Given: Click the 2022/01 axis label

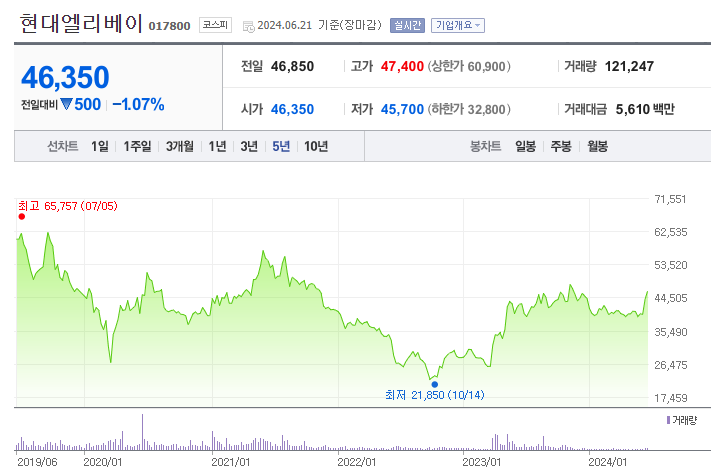Looking at the screenshot, I should [356, 462].
